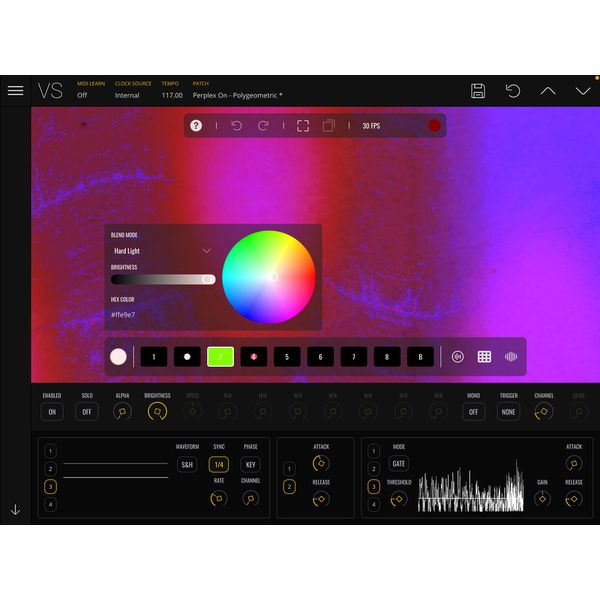Open the hamburger menu

pos(15,90)
